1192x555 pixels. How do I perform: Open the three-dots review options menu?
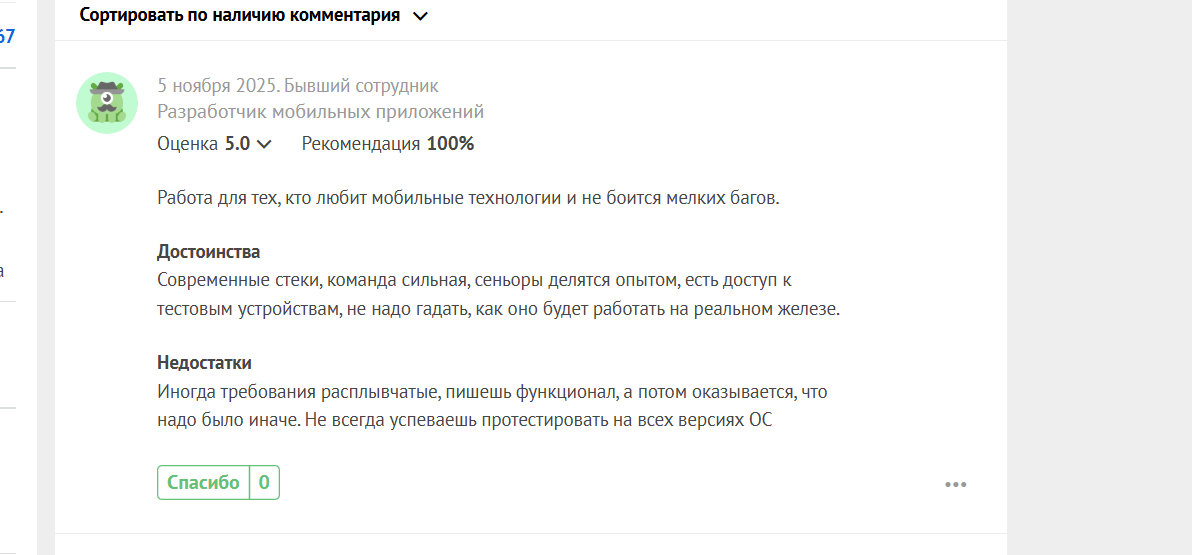[x=955, y=485]
